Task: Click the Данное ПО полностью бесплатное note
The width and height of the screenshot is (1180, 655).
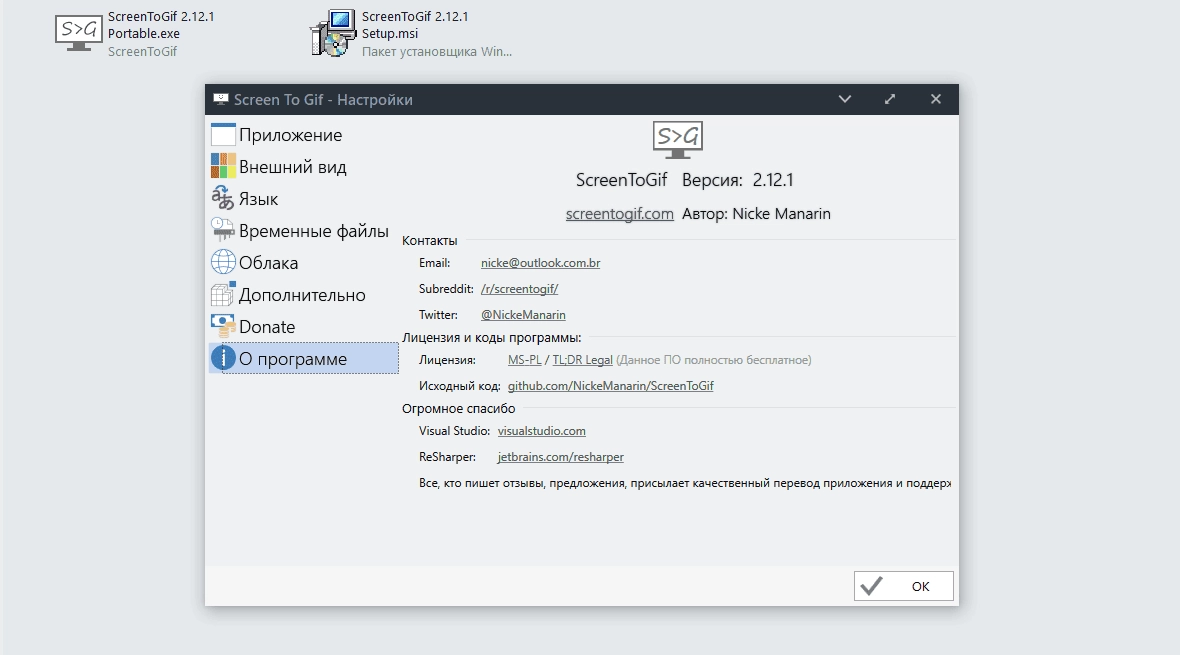Action: tap(713, 360)
